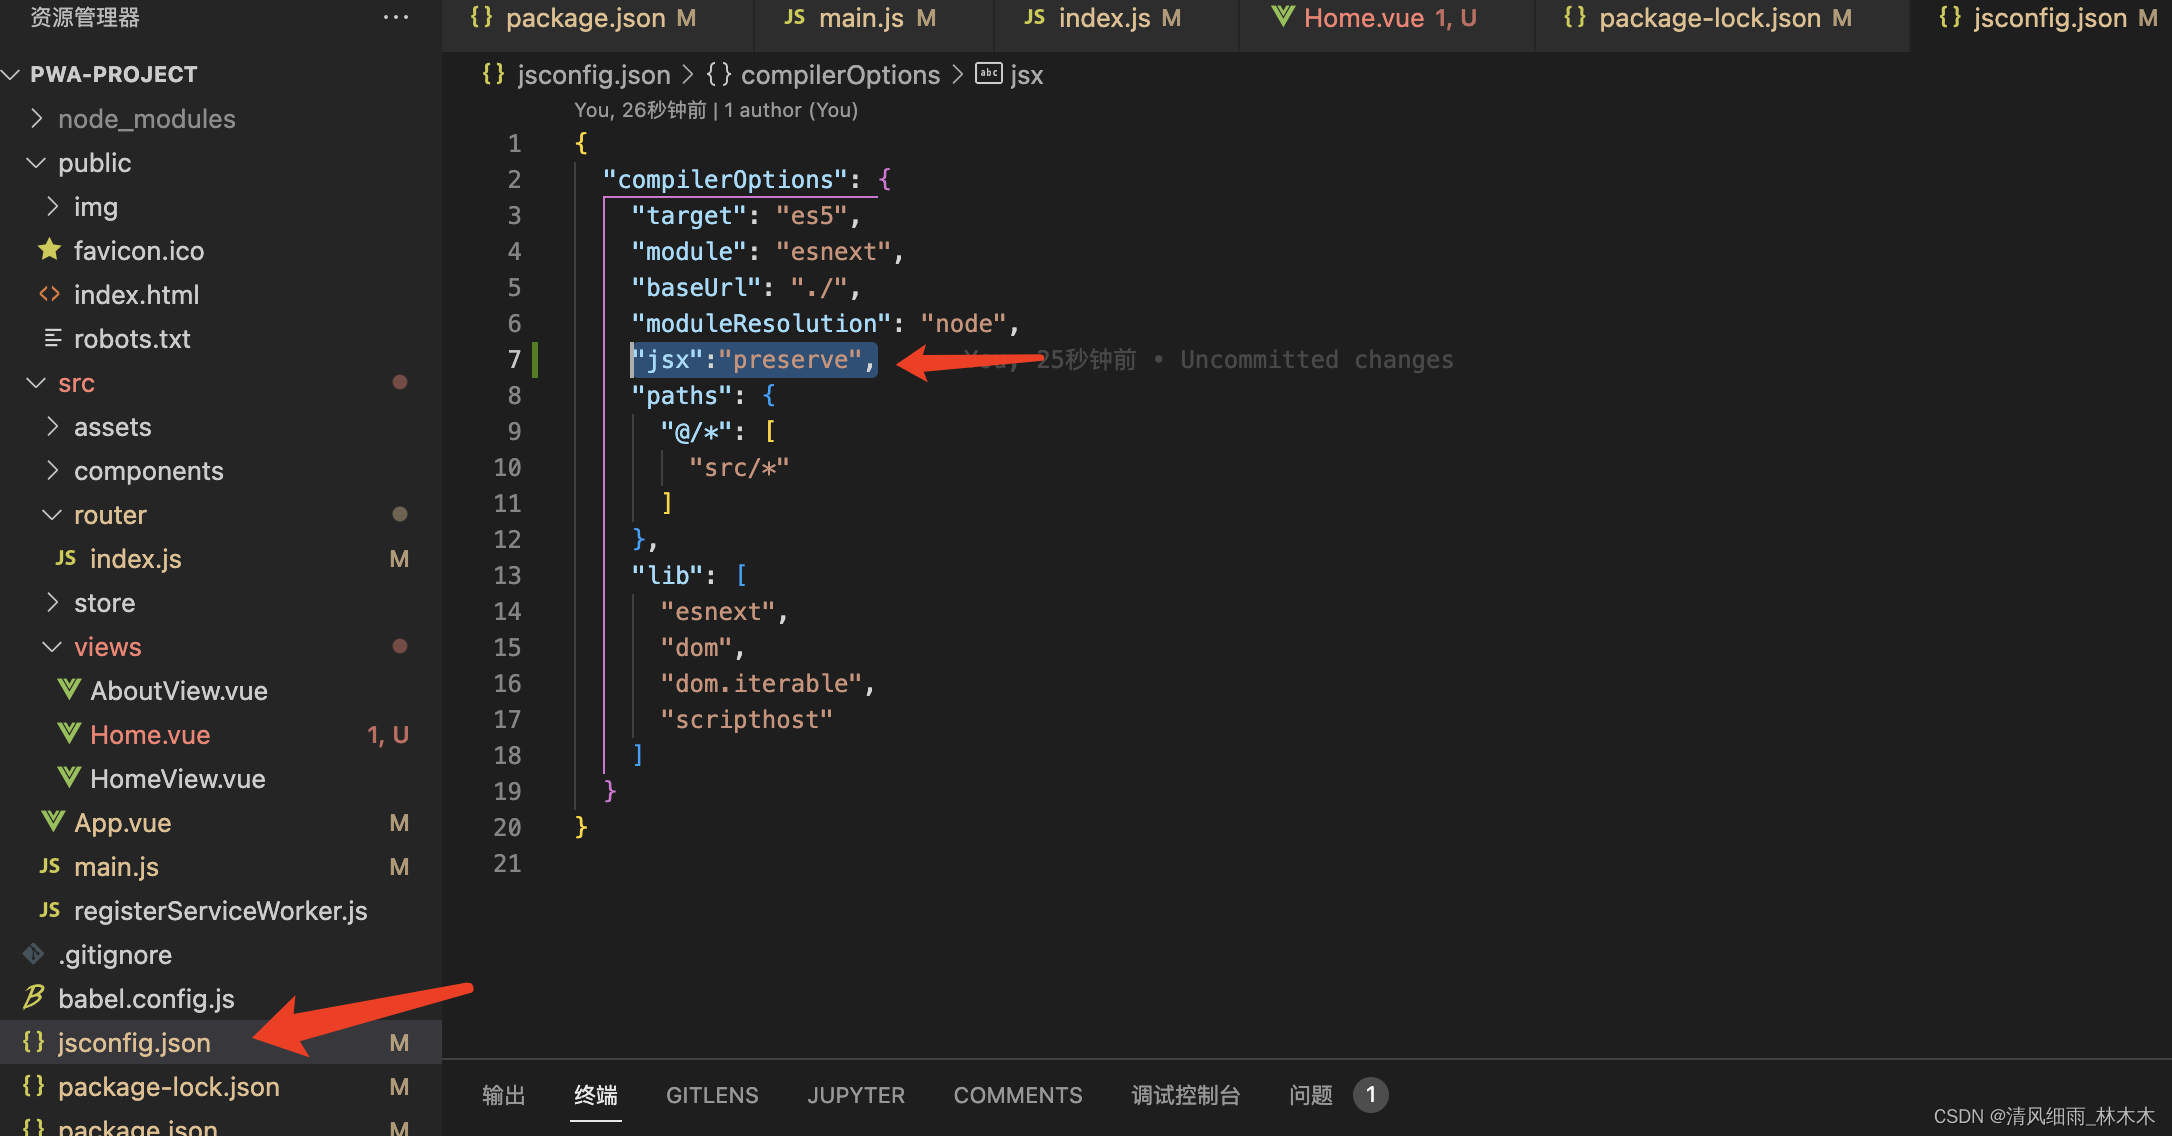Expand the node_modules folder
Image resolution: width=2172 pixels, height=1136 pixels.
[36, 118]
